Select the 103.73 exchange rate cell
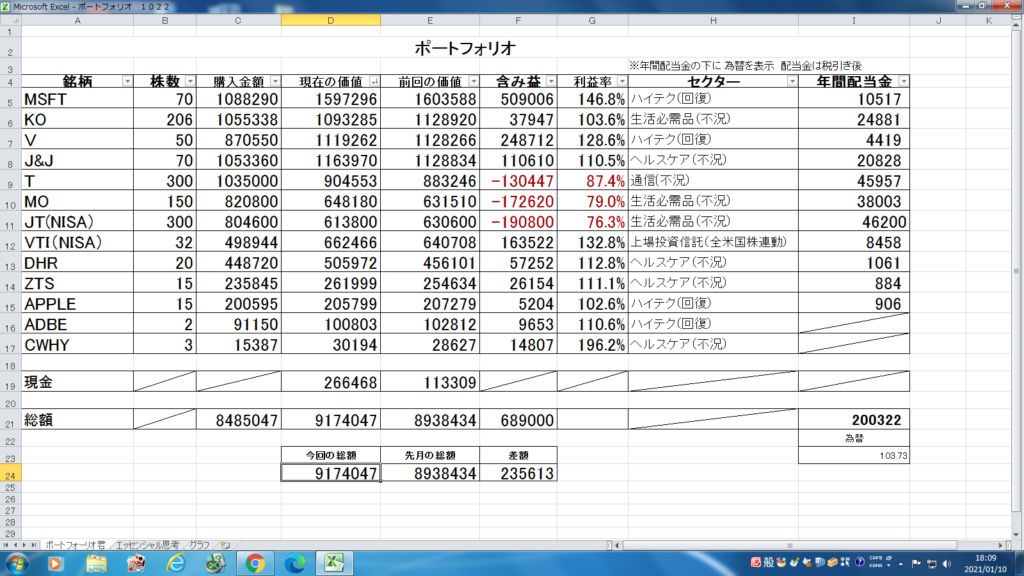1024x576 pixels. (x=854, y=456)
